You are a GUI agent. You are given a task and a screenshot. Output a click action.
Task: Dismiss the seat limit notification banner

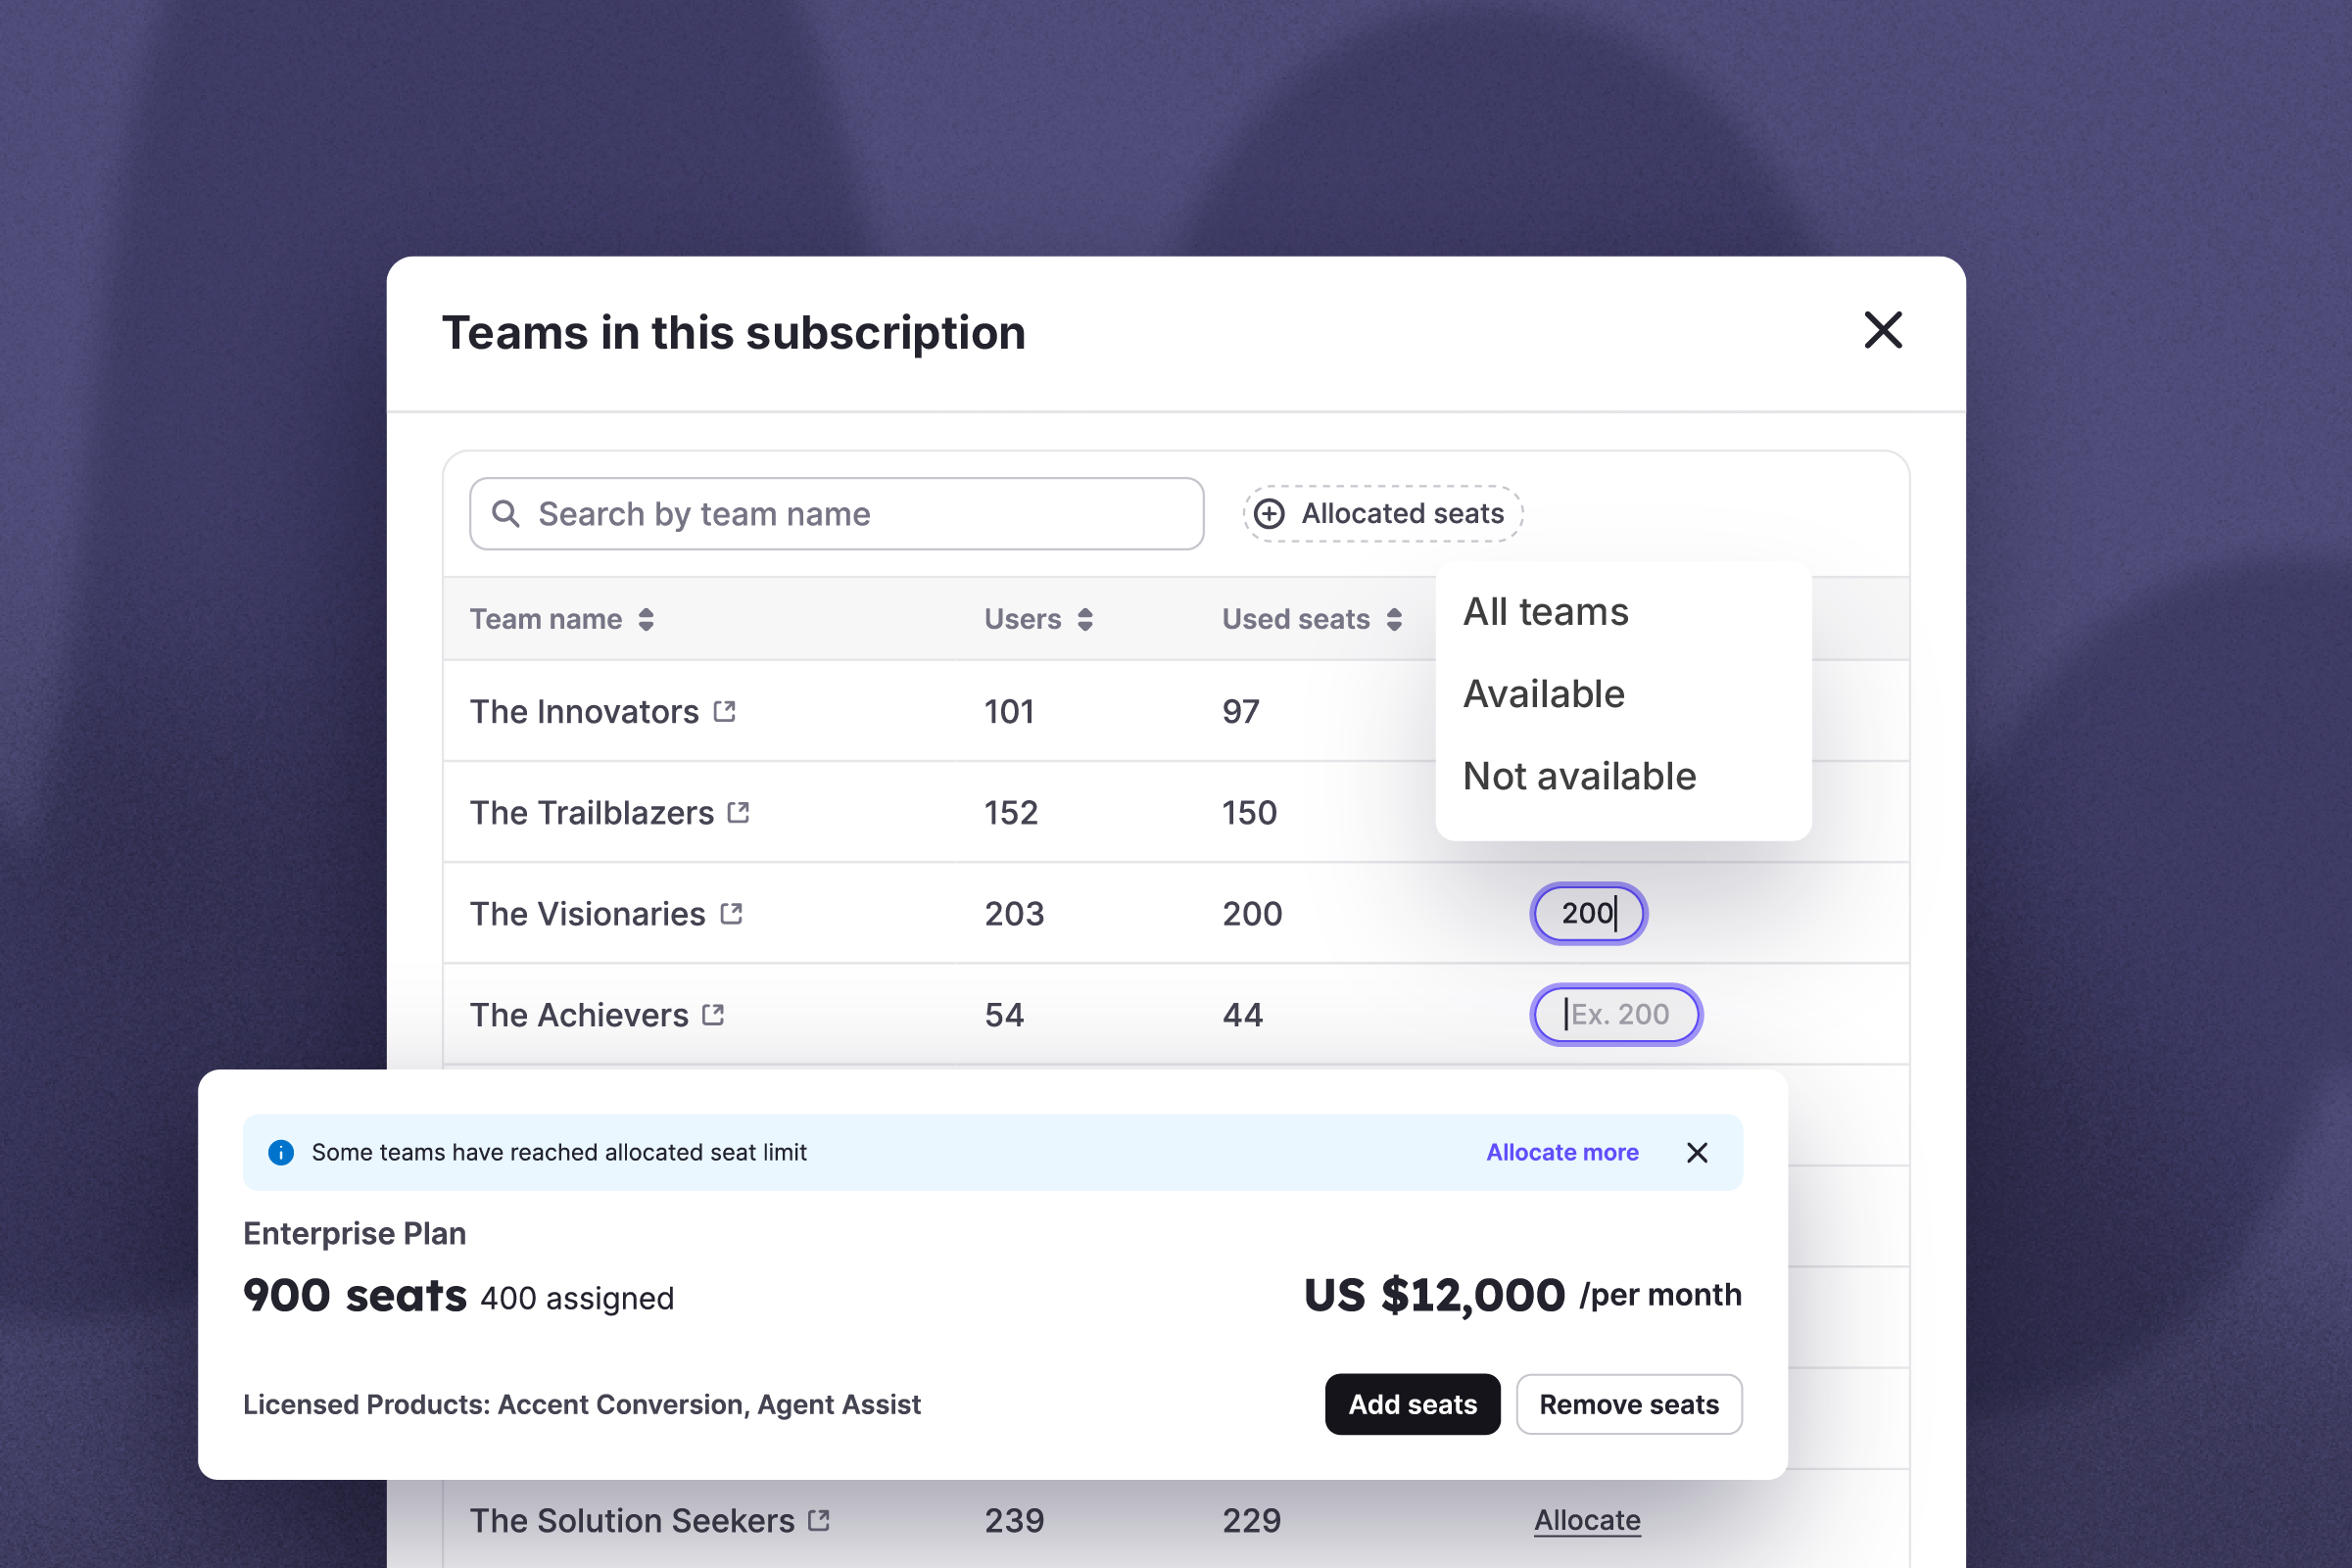tap(1697, 1153)
